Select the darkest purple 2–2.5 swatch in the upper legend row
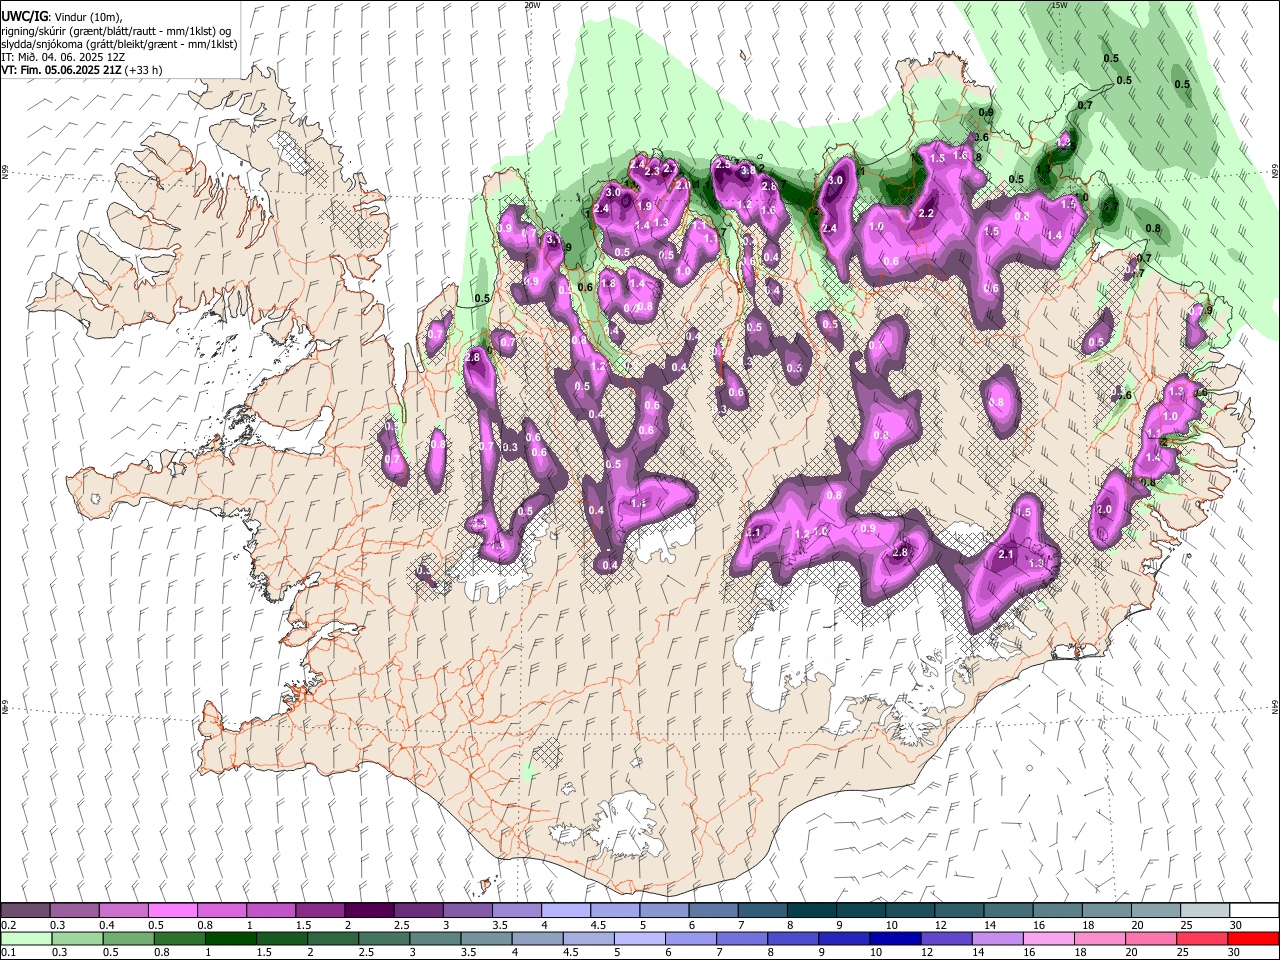Image resolution: width=1280 pixels, height=960 pixels. pos(368,910)
